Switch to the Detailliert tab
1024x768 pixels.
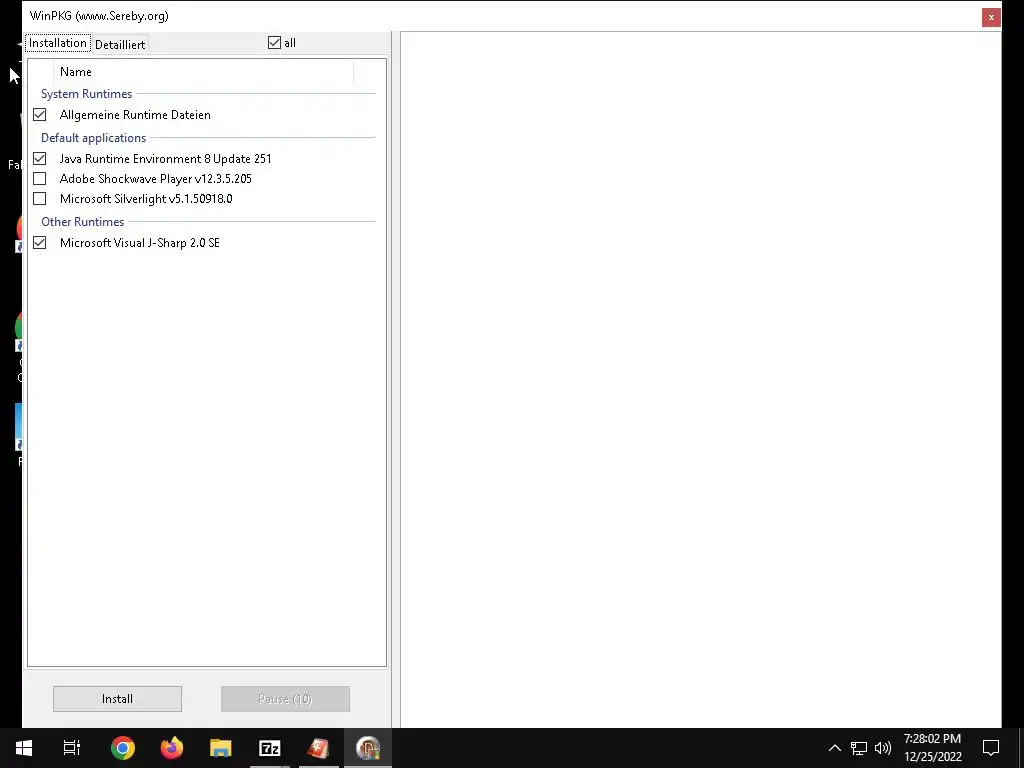pos(120,44)
